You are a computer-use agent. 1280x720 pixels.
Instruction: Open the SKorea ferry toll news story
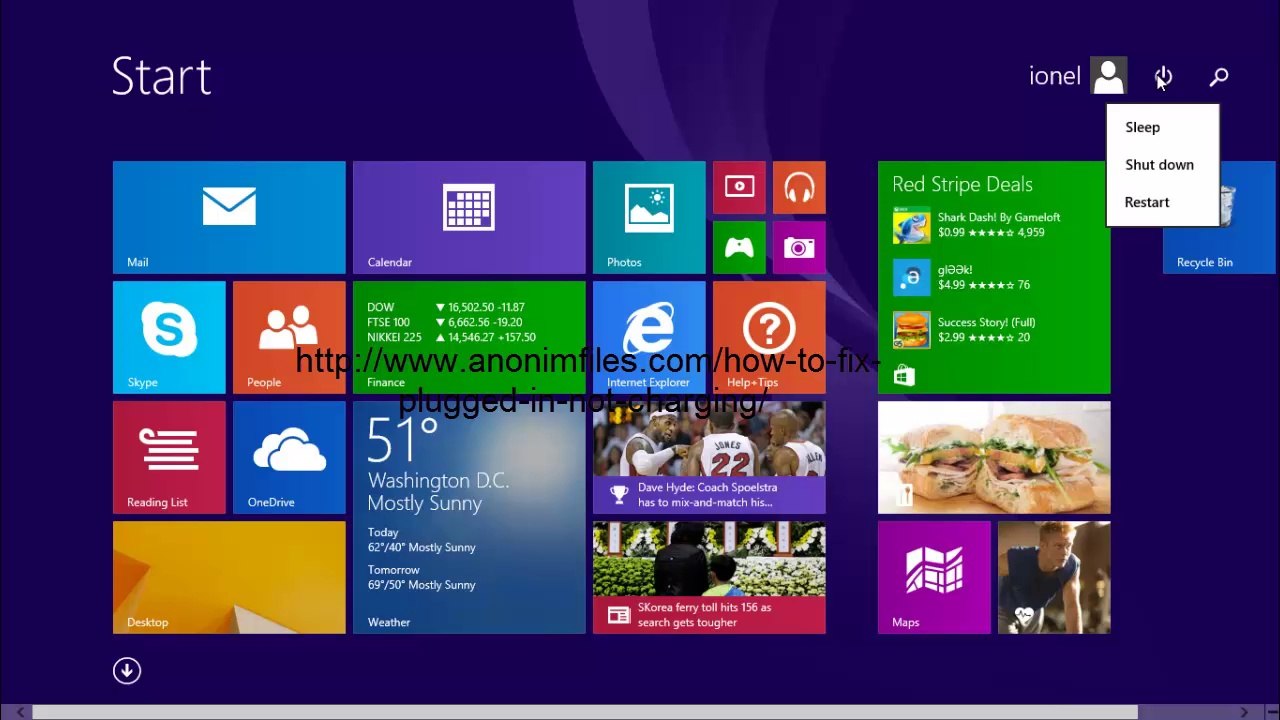pyautogui.click(x=709, y=577)
